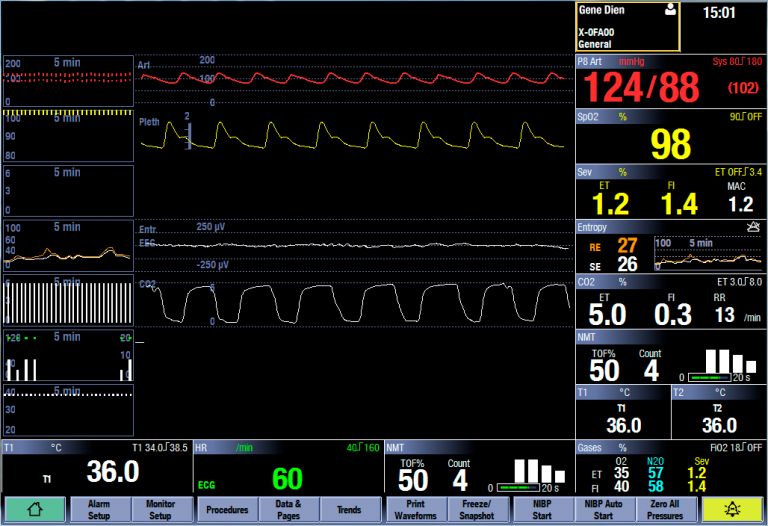
Task: Click the Entropy panel small trend graph
Action: pyautogui.click(x=708, y=254)
